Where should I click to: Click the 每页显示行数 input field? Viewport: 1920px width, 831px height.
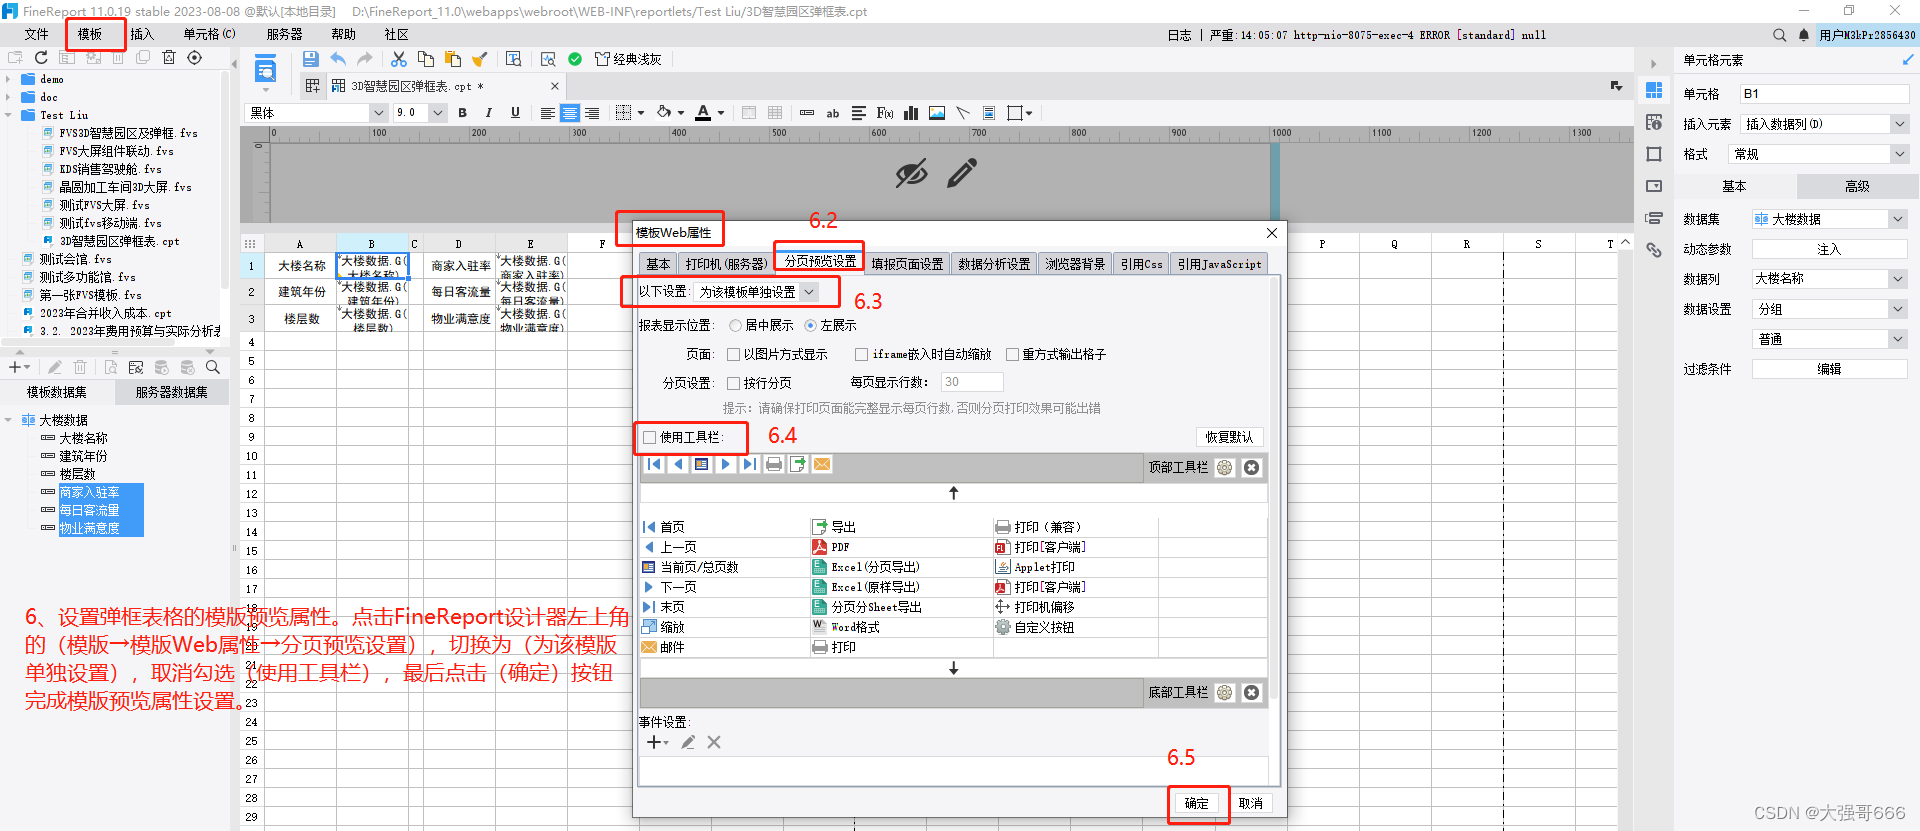pyautogui.click(x=971, y=382)
